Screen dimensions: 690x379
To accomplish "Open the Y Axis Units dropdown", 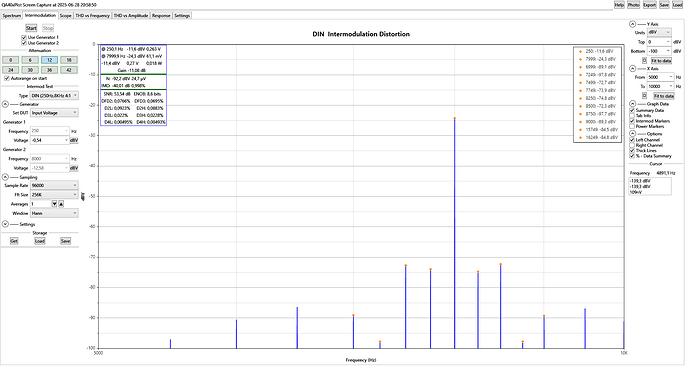I will (x=659, y=33).
